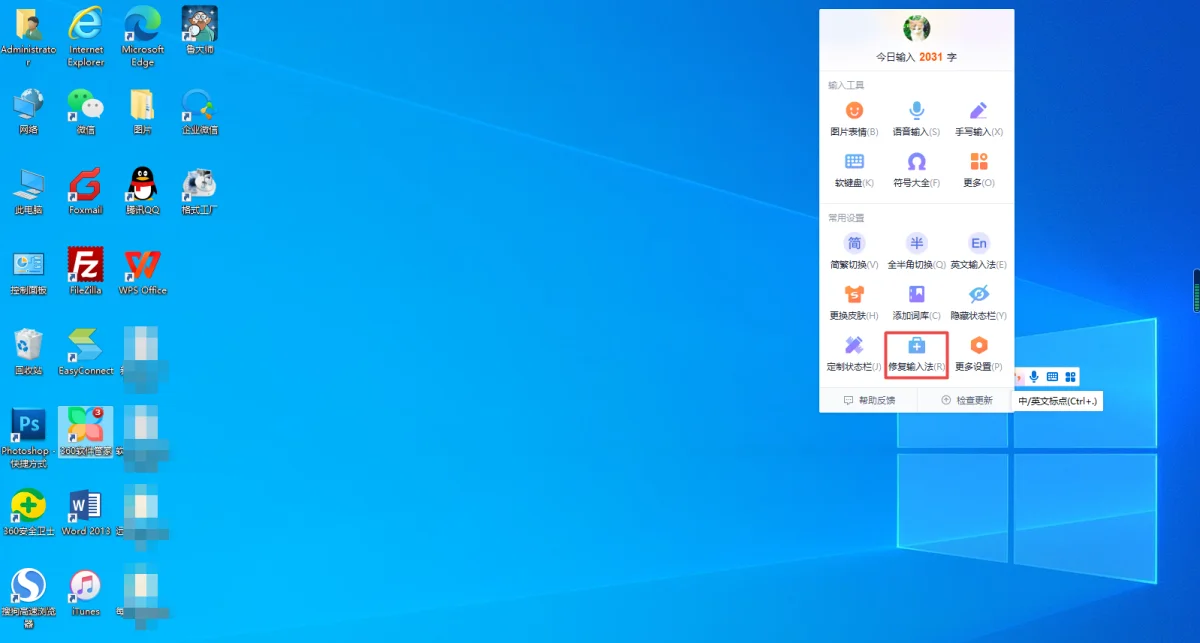This screenshot has width=1200, height=643.
Task: Click 修复输入法 repair icon
Action: tap(916, 346)
